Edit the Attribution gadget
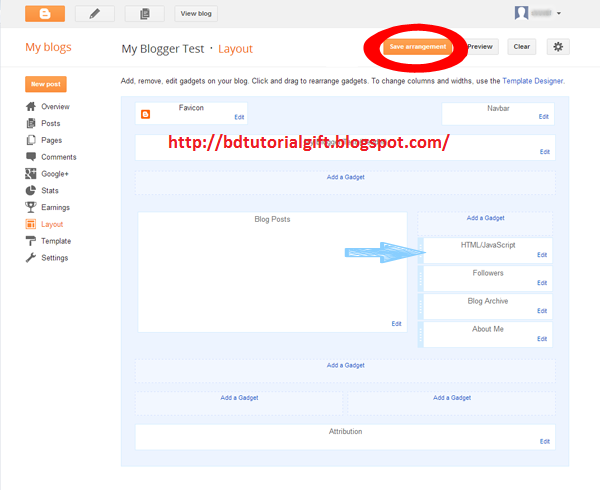 click(x=545, y=441)
